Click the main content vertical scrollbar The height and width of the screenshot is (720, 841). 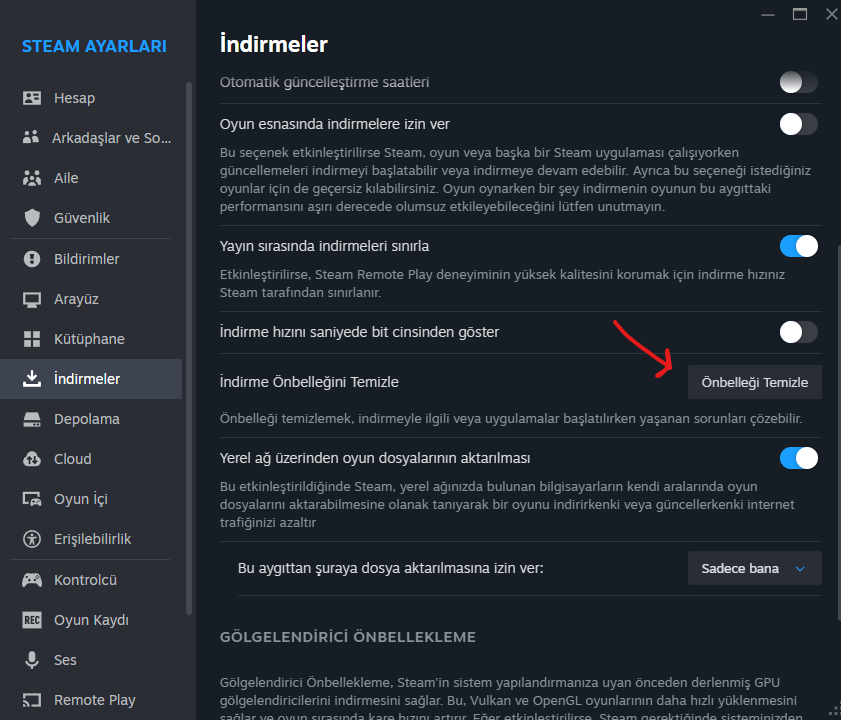[839, 435]
